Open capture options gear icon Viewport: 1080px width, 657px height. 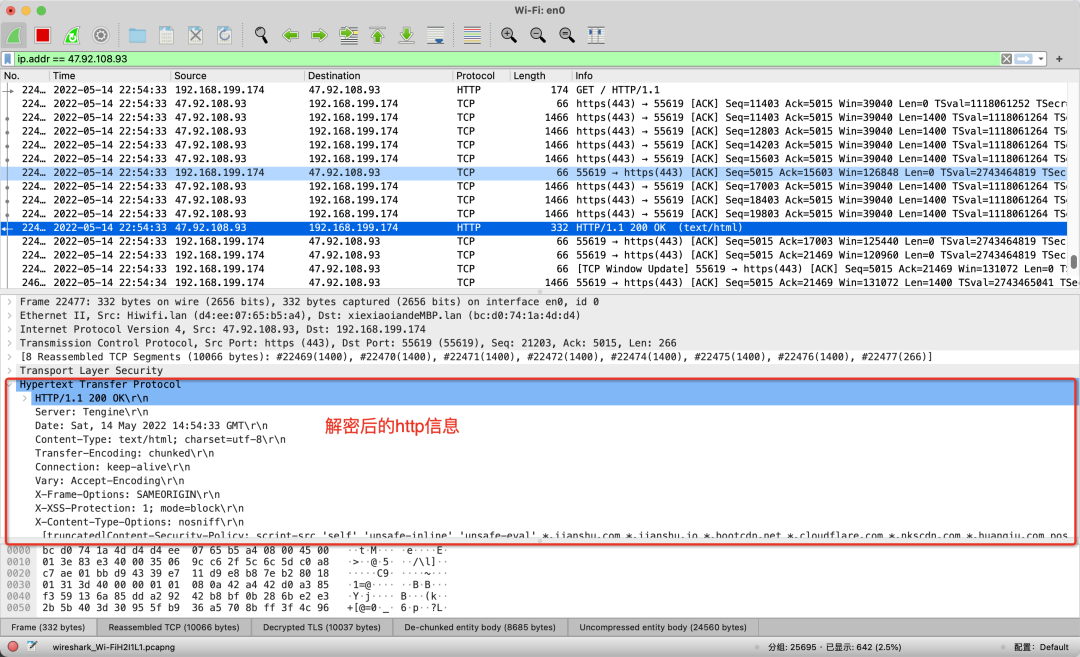[x=101, y=35]
